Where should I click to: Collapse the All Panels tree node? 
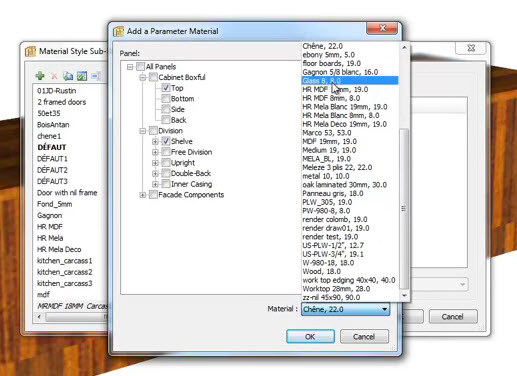tap(130, 67)
